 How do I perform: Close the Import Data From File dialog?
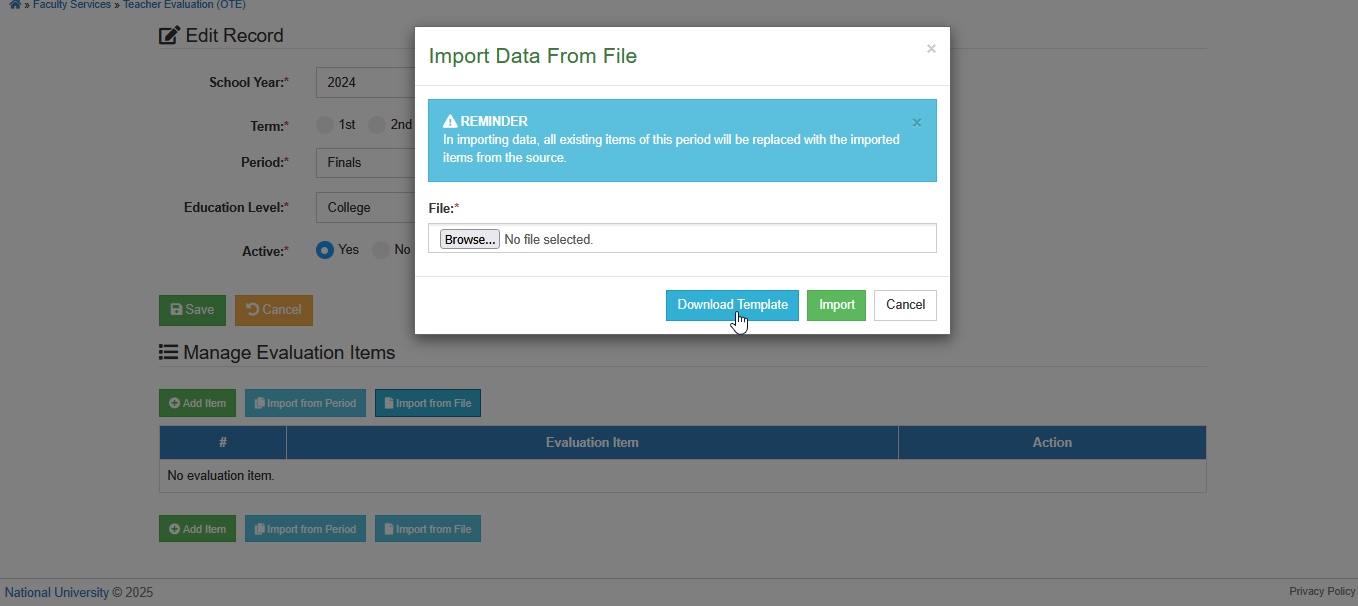point(931,48)
